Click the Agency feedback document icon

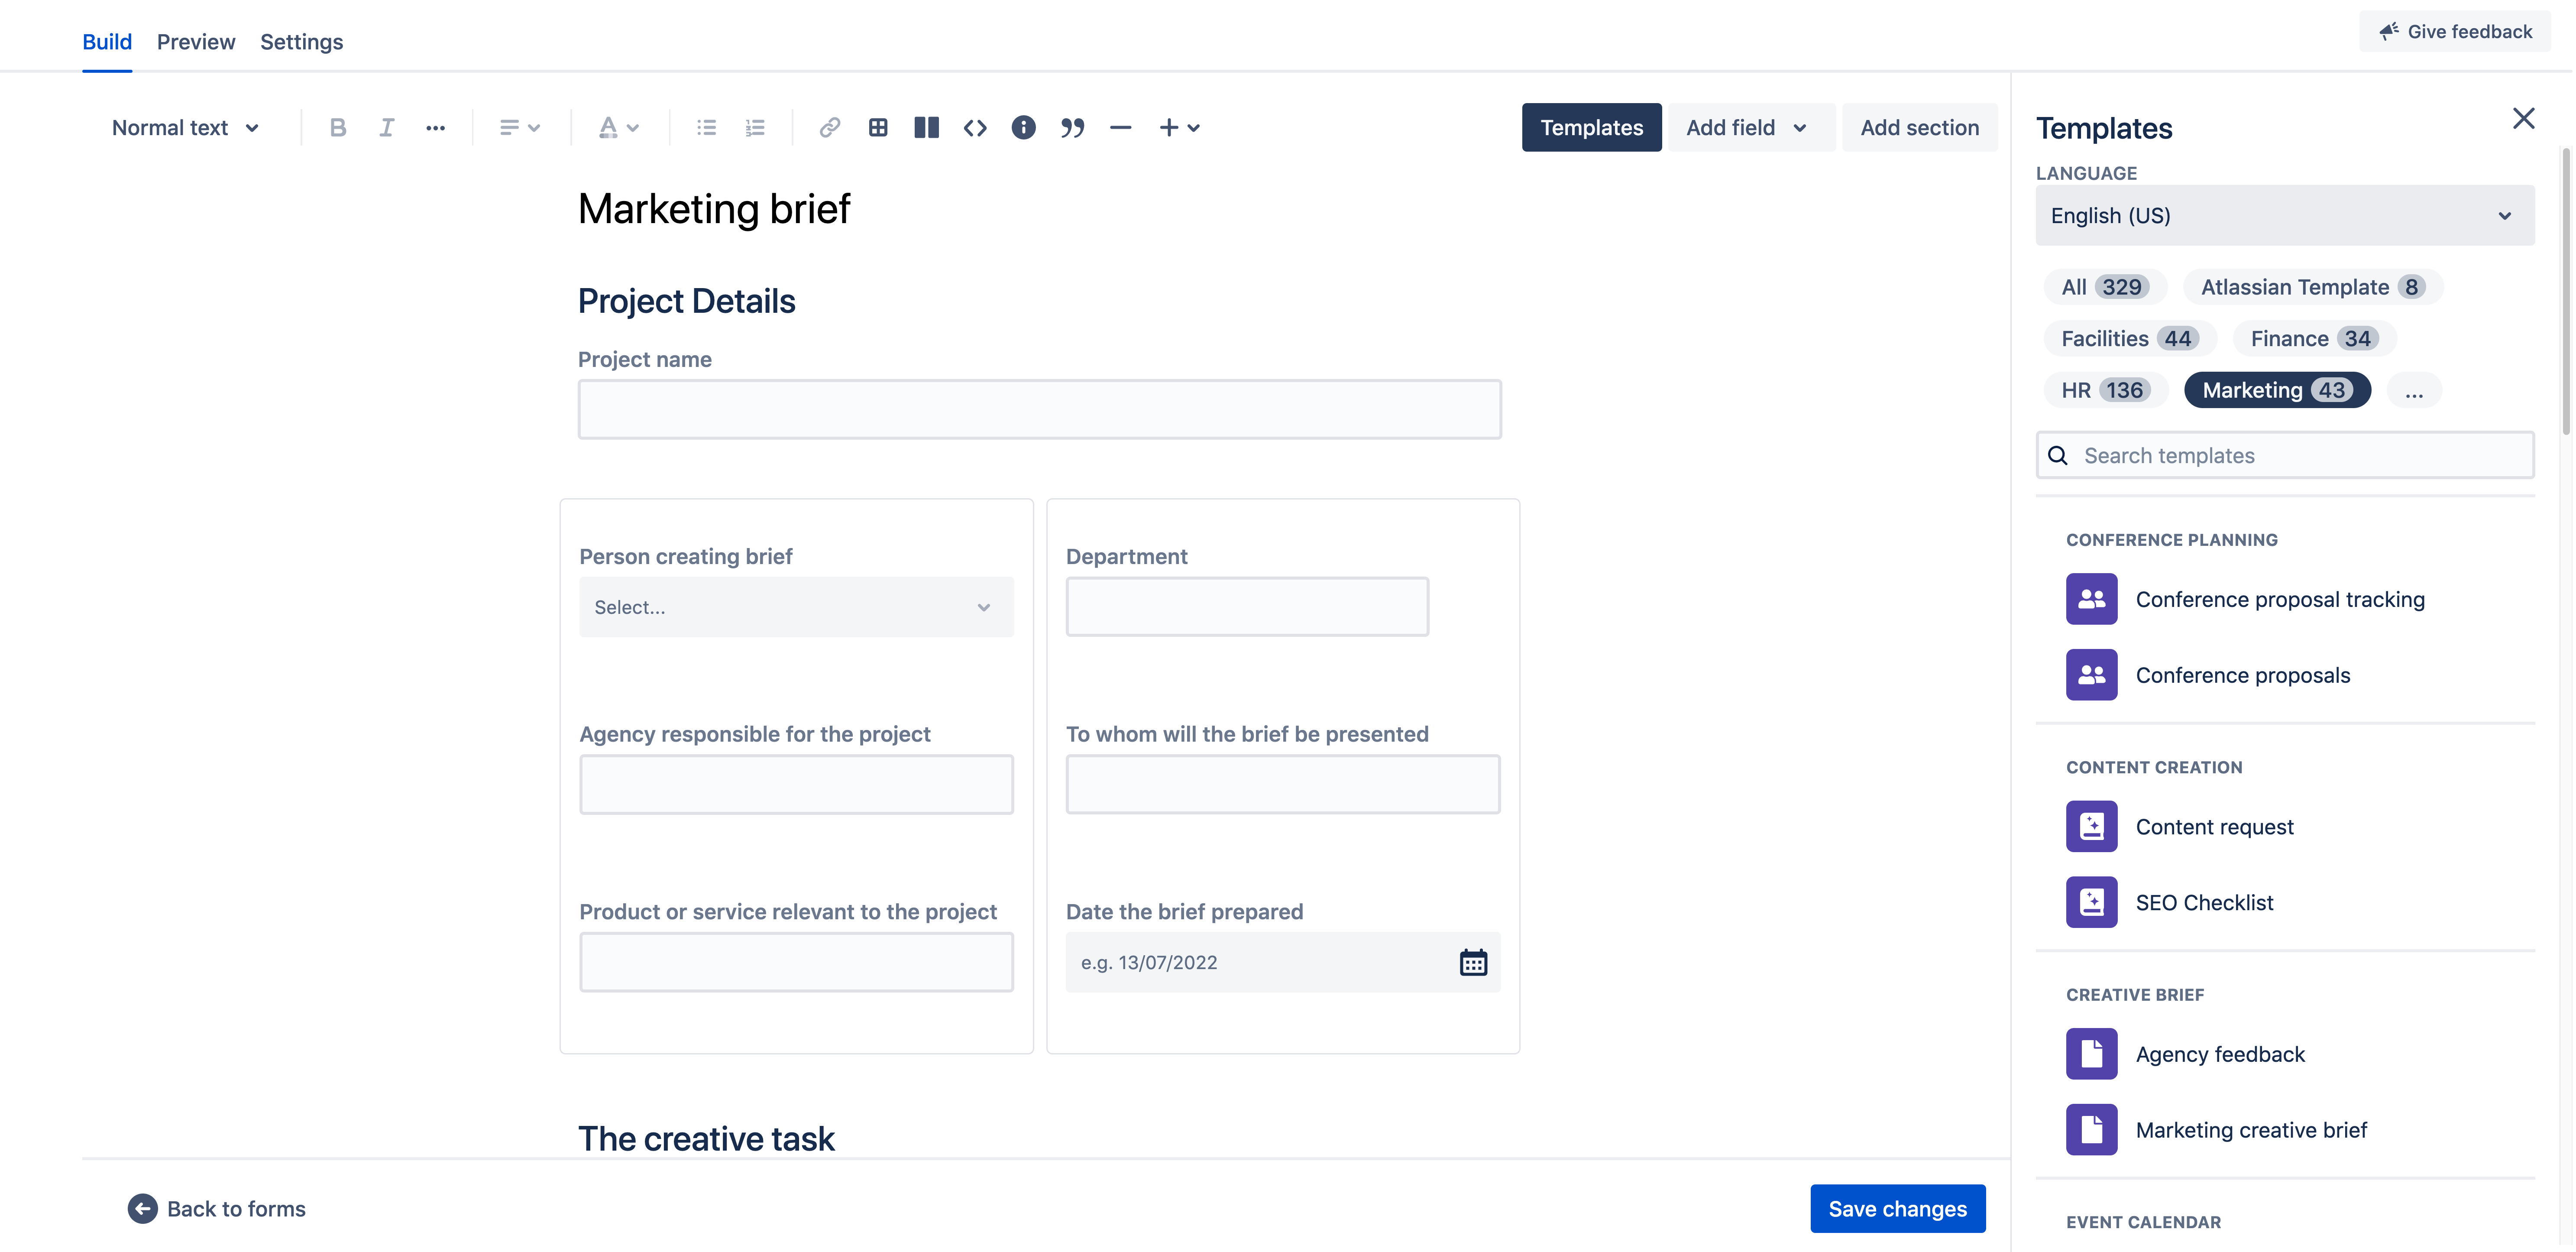2091,1054
